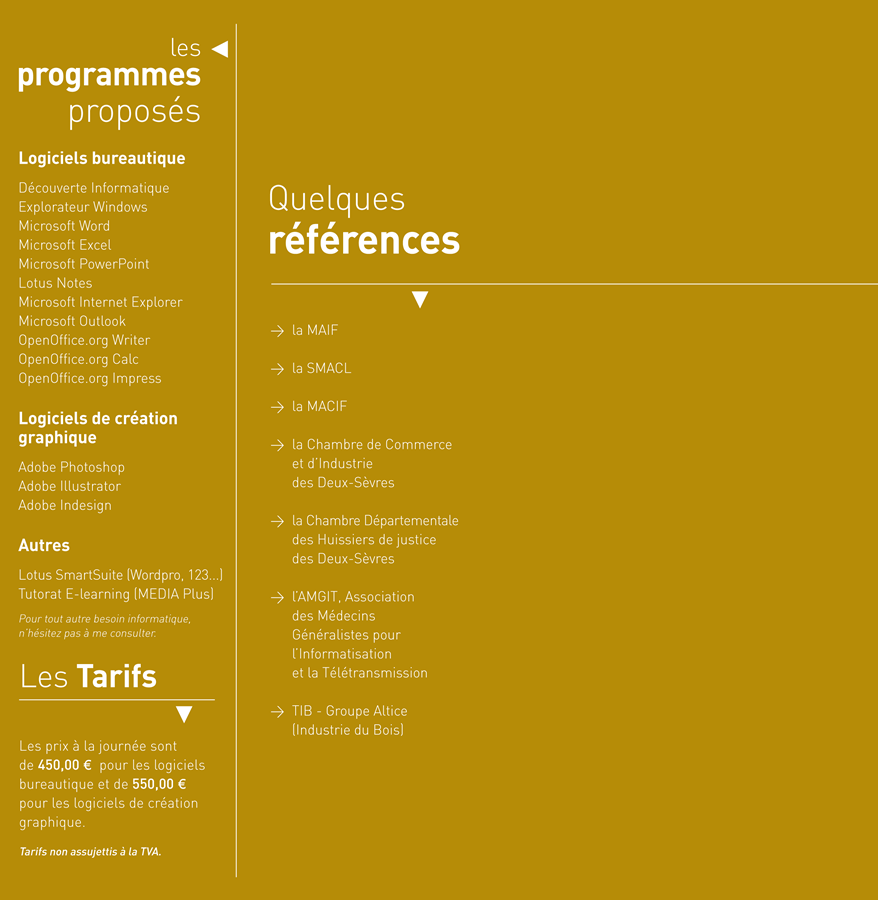878x900 pixels.
Task: Click arrow beside TIB - Groupe Altice
Action: tap(277, 712)
